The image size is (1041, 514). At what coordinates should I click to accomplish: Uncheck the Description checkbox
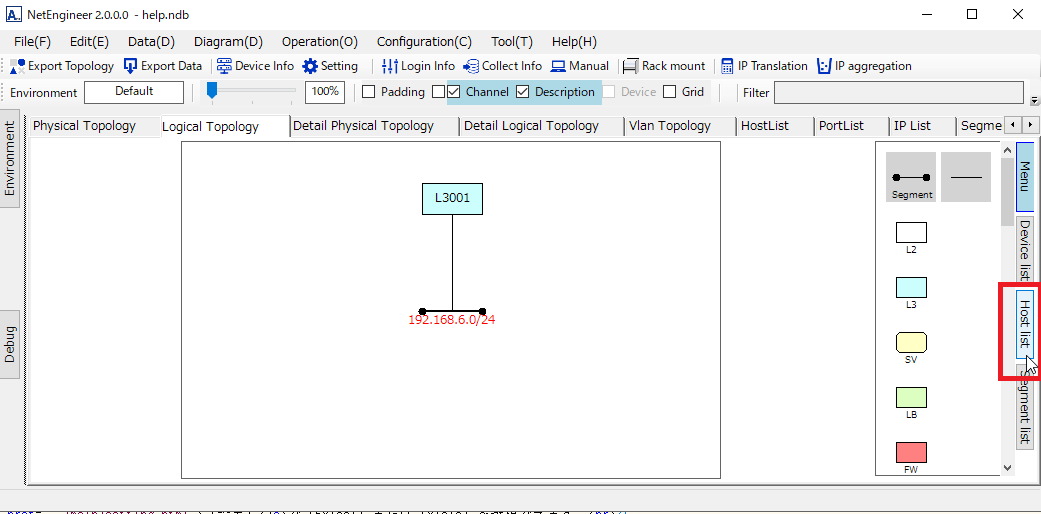(522, 92)
